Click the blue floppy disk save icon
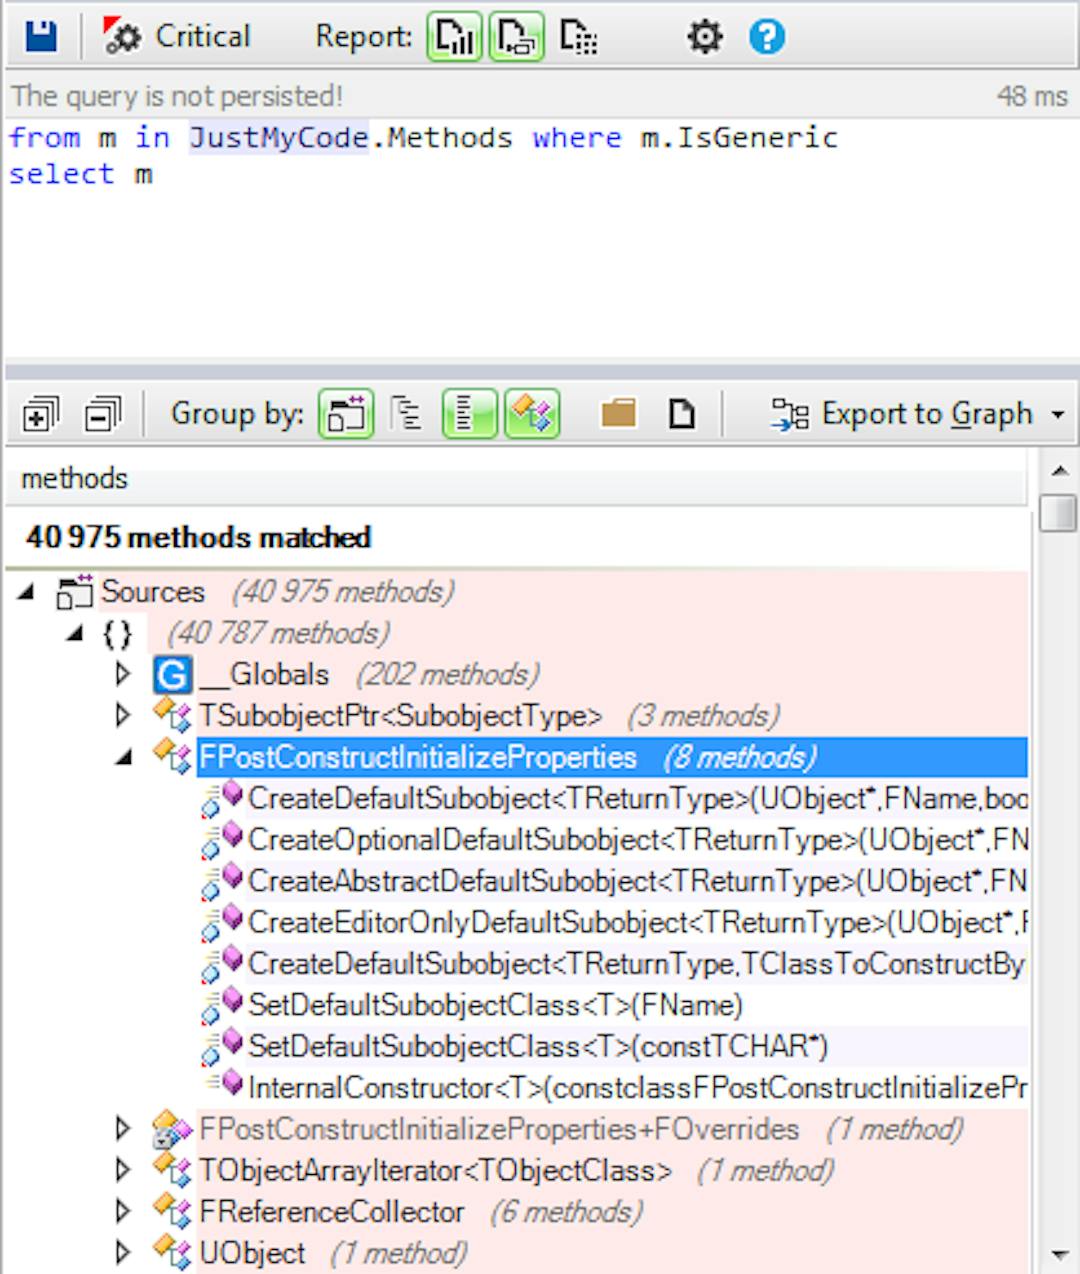This screenshot has width=1080, height=1274. click(41, 37)
